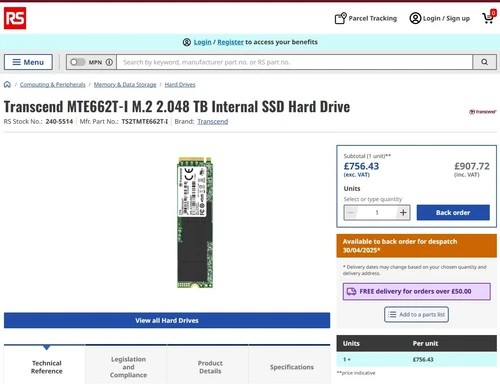The width and height of the screenshot is (500, 384).
Task: Focus the keyword search field
Action: (294, 62)
